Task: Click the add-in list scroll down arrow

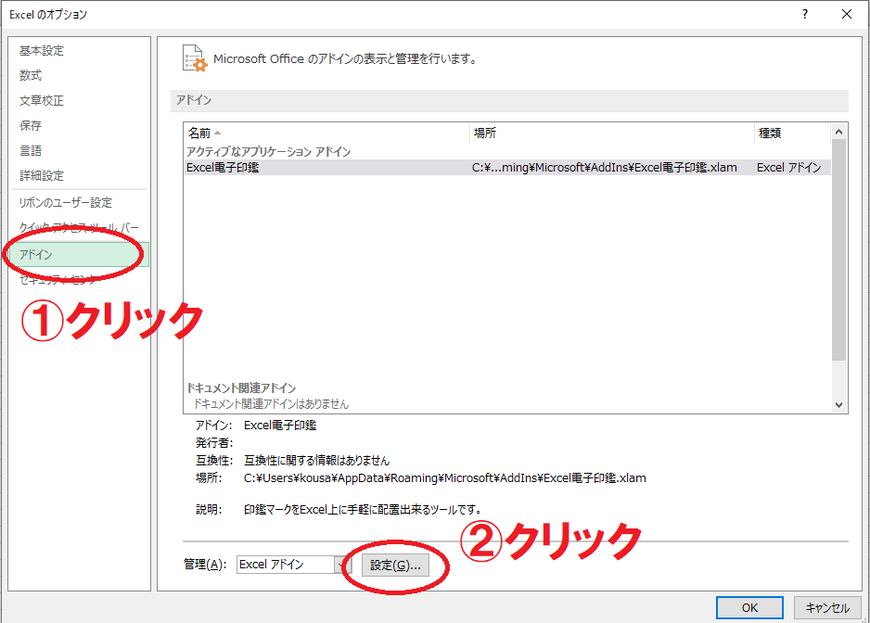Action: pyautogui.click(x=839, y=405)
